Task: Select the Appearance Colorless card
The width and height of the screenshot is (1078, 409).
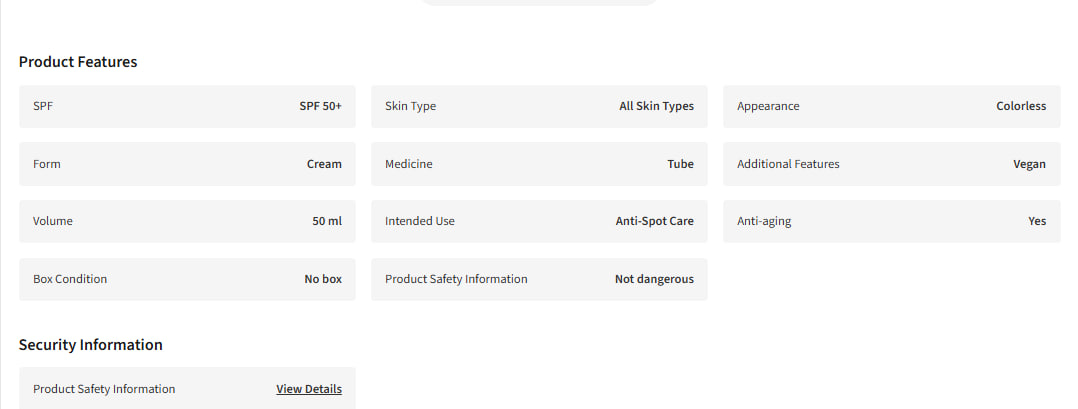Action: coord(892,107)
